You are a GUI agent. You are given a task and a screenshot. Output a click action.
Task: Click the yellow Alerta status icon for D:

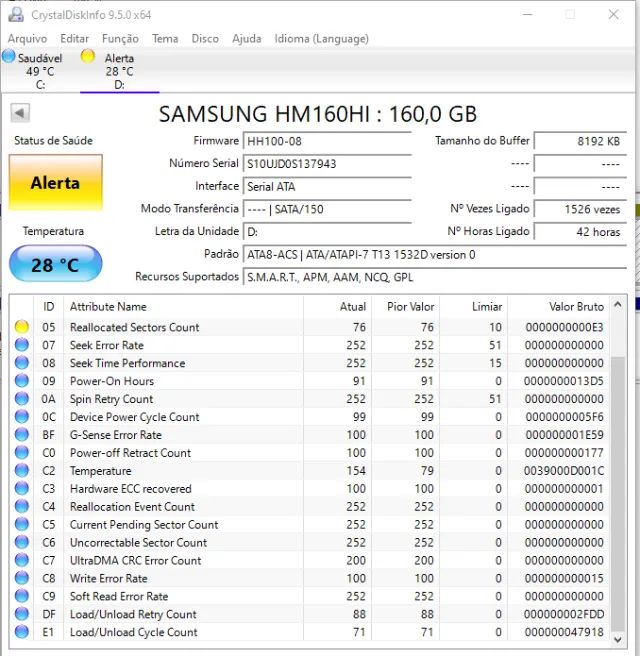[87, 56]
